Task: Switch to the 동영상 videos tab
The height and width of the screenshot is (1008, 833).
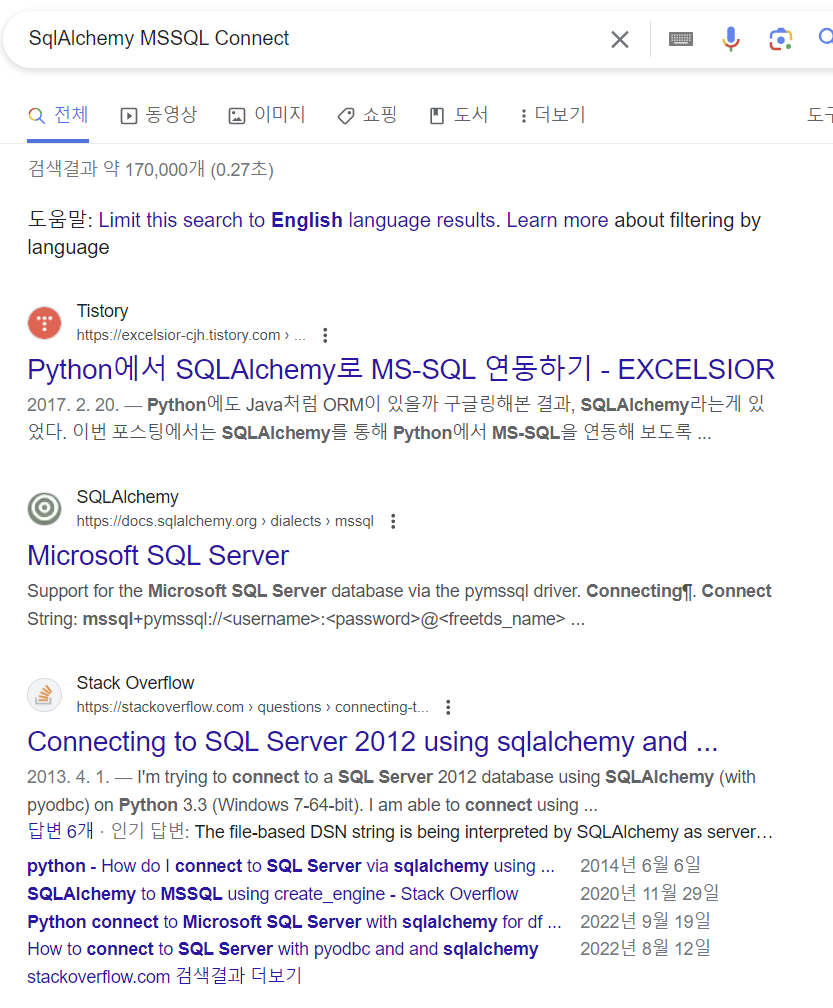Action: pyautogui.click(x=159, y=115)
